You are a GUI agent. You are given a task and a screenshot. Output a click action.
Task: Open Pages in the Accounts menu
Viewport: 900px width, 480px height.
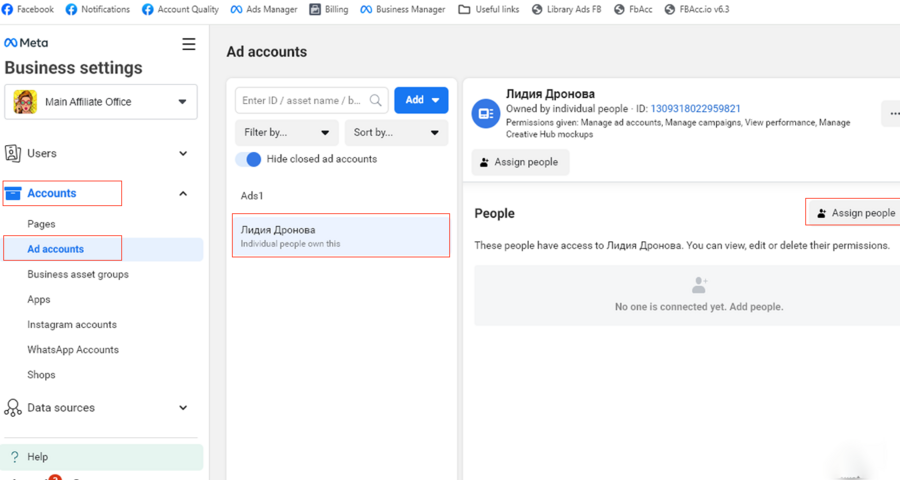click(x=41, y=224)
